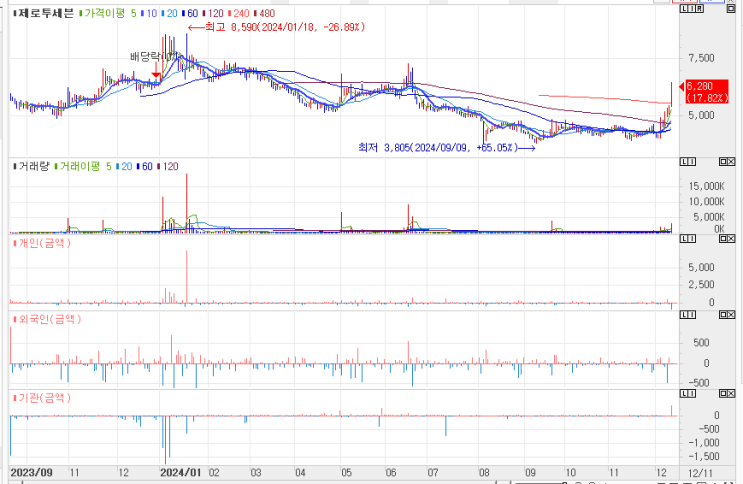Select the 외국인(금액) indicator label

click(49, 320)
